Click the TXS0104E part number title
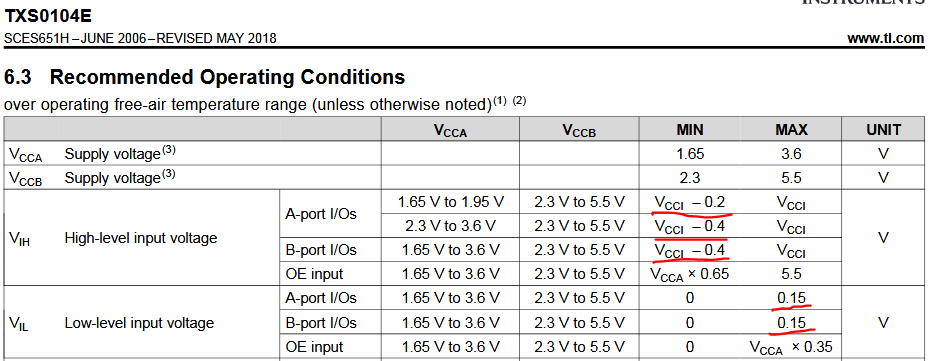Viewport: 929px width, 361px height. click(48, 16)
